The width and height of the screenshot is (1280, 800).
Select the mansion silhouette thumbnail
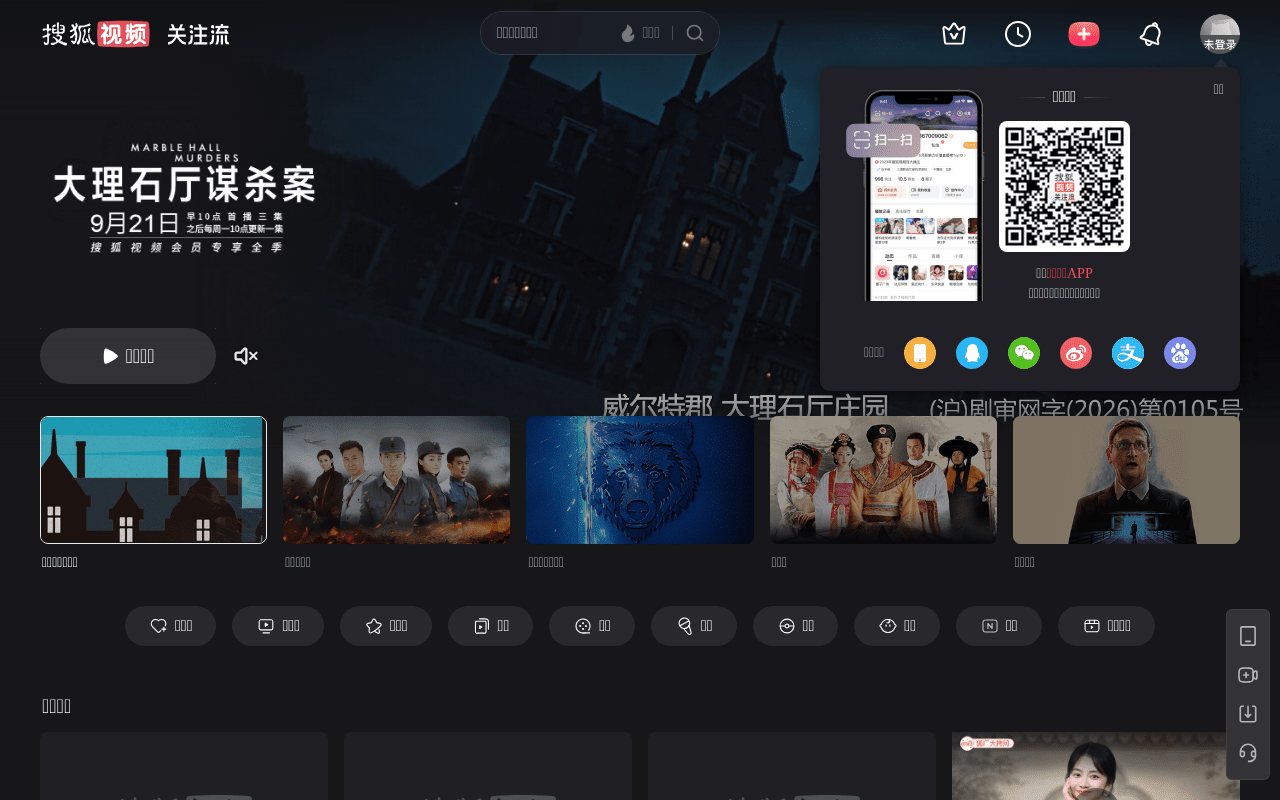(x=153, y=480)
